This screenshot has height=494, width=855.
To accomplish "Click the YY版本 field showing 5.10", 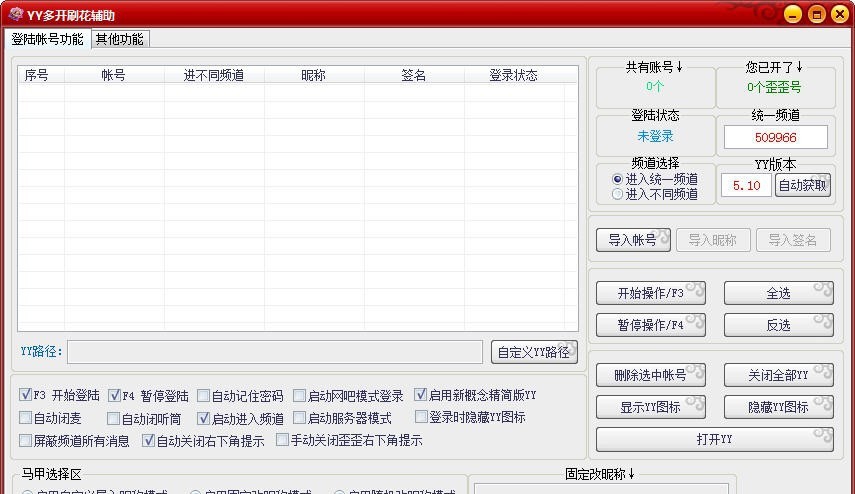I will [746, 185].
